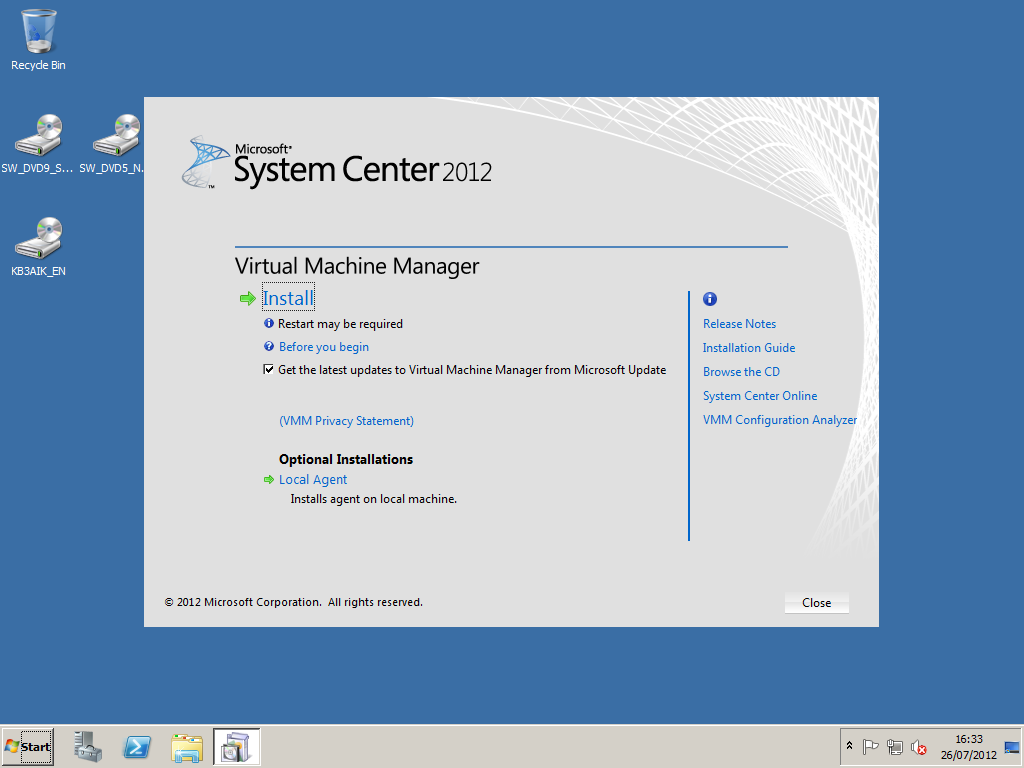Uncheck Get the latest updates from Microsoft Update
This screenshot has width=1024, height=768.
[x=268, y=370]
